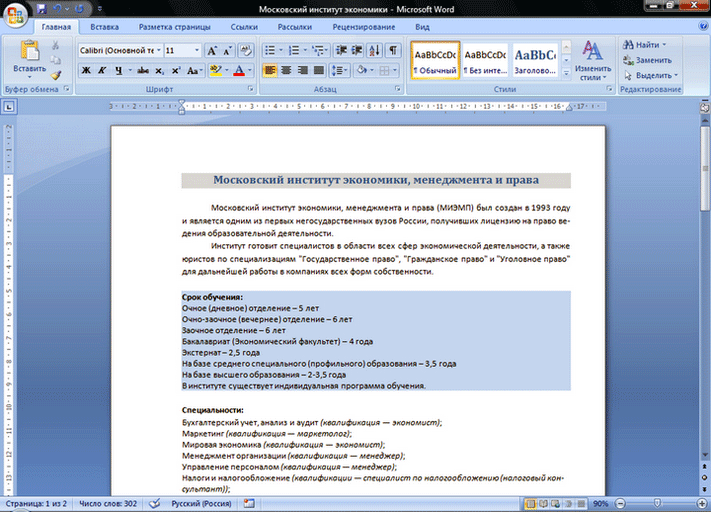The height and width of the screenshot is (512, 711).
Task: Click Выделить button
Action: (x=651, y=75)
